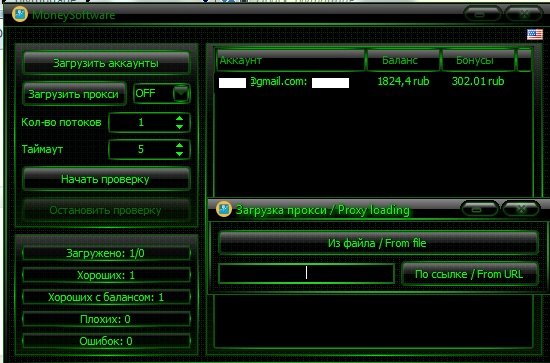Click the MoneySoftware app icon in title bar

[20, 14]
